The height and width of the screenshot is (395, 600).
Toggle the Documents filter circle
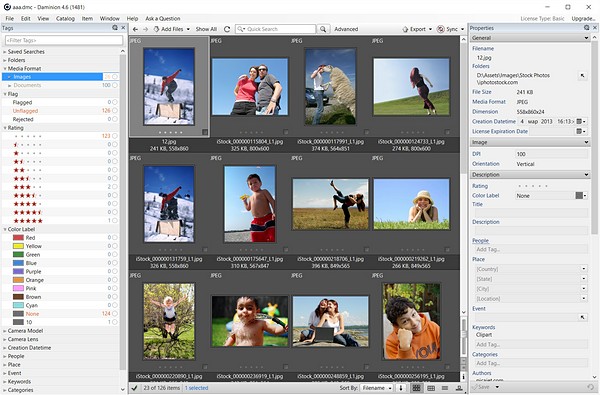coord(114,85)
